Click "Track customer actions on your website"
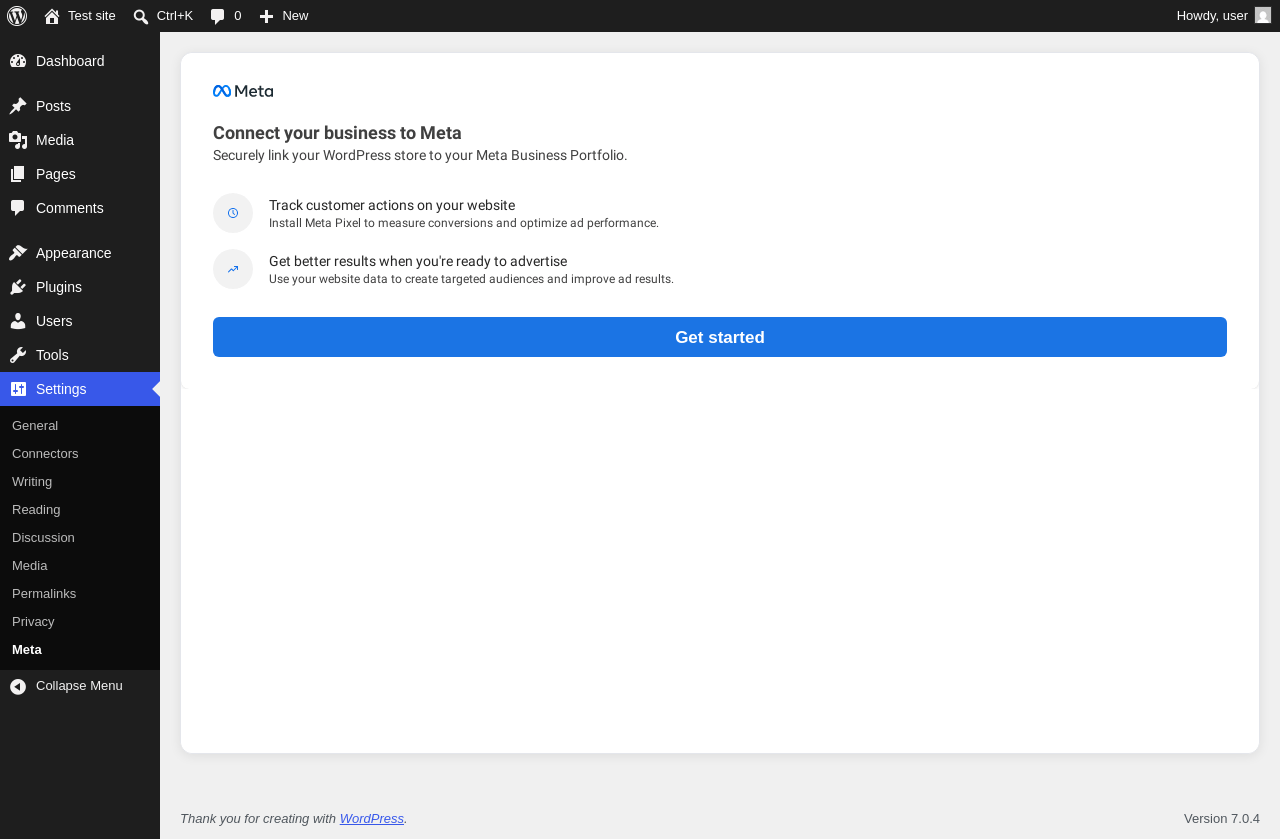This screenshot has height=839, width=1280. point(392,205)
